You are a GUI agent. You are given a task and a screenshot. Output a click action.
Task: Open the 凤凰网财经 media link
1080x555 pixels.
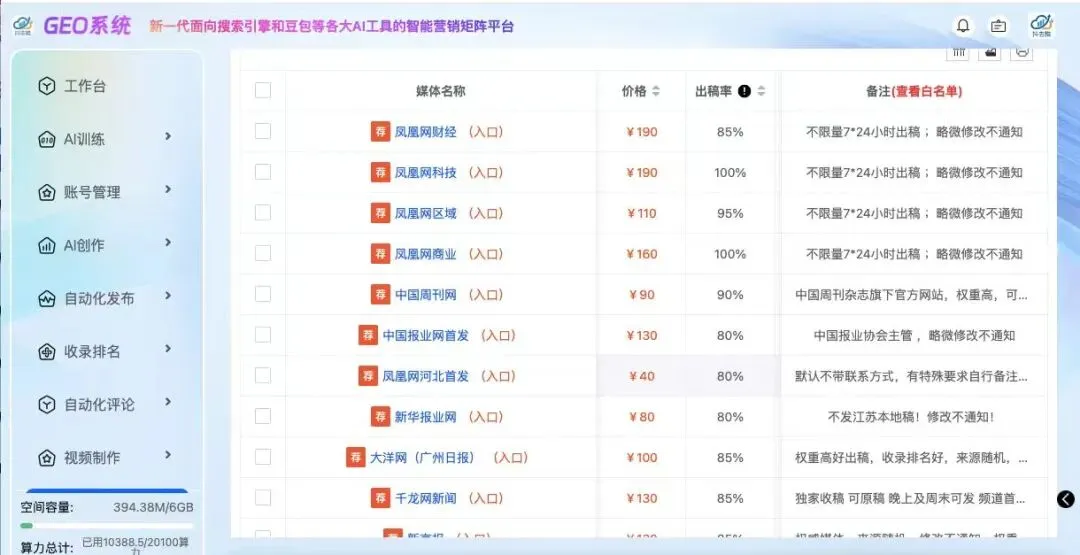426,132
